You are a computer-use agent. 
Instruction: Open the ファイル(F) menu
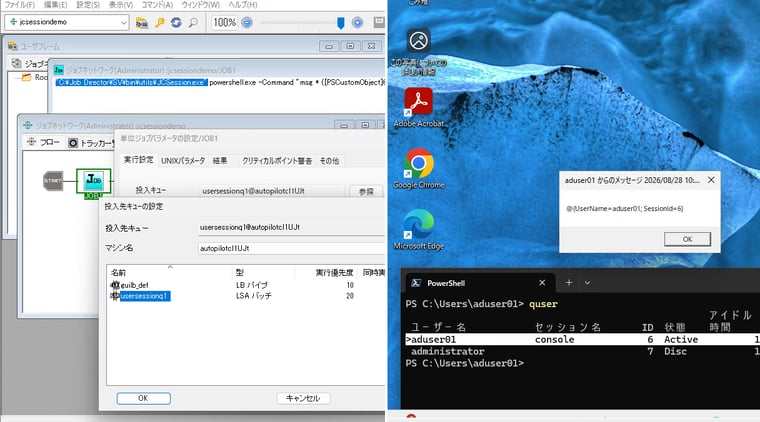[x=19, y=4]
